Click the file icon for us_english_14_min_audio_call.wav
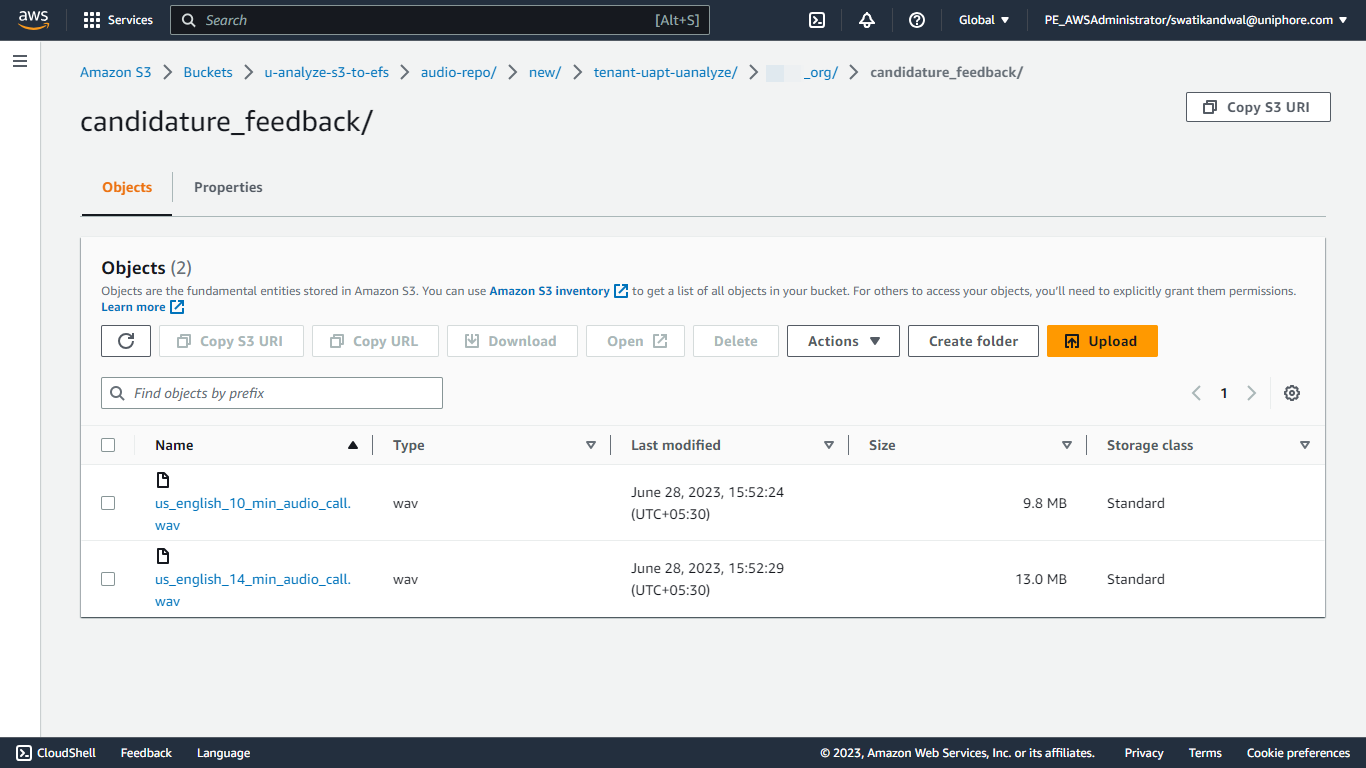The width and height of the screenshot is (1366, 768). click(x=163, y=556)
